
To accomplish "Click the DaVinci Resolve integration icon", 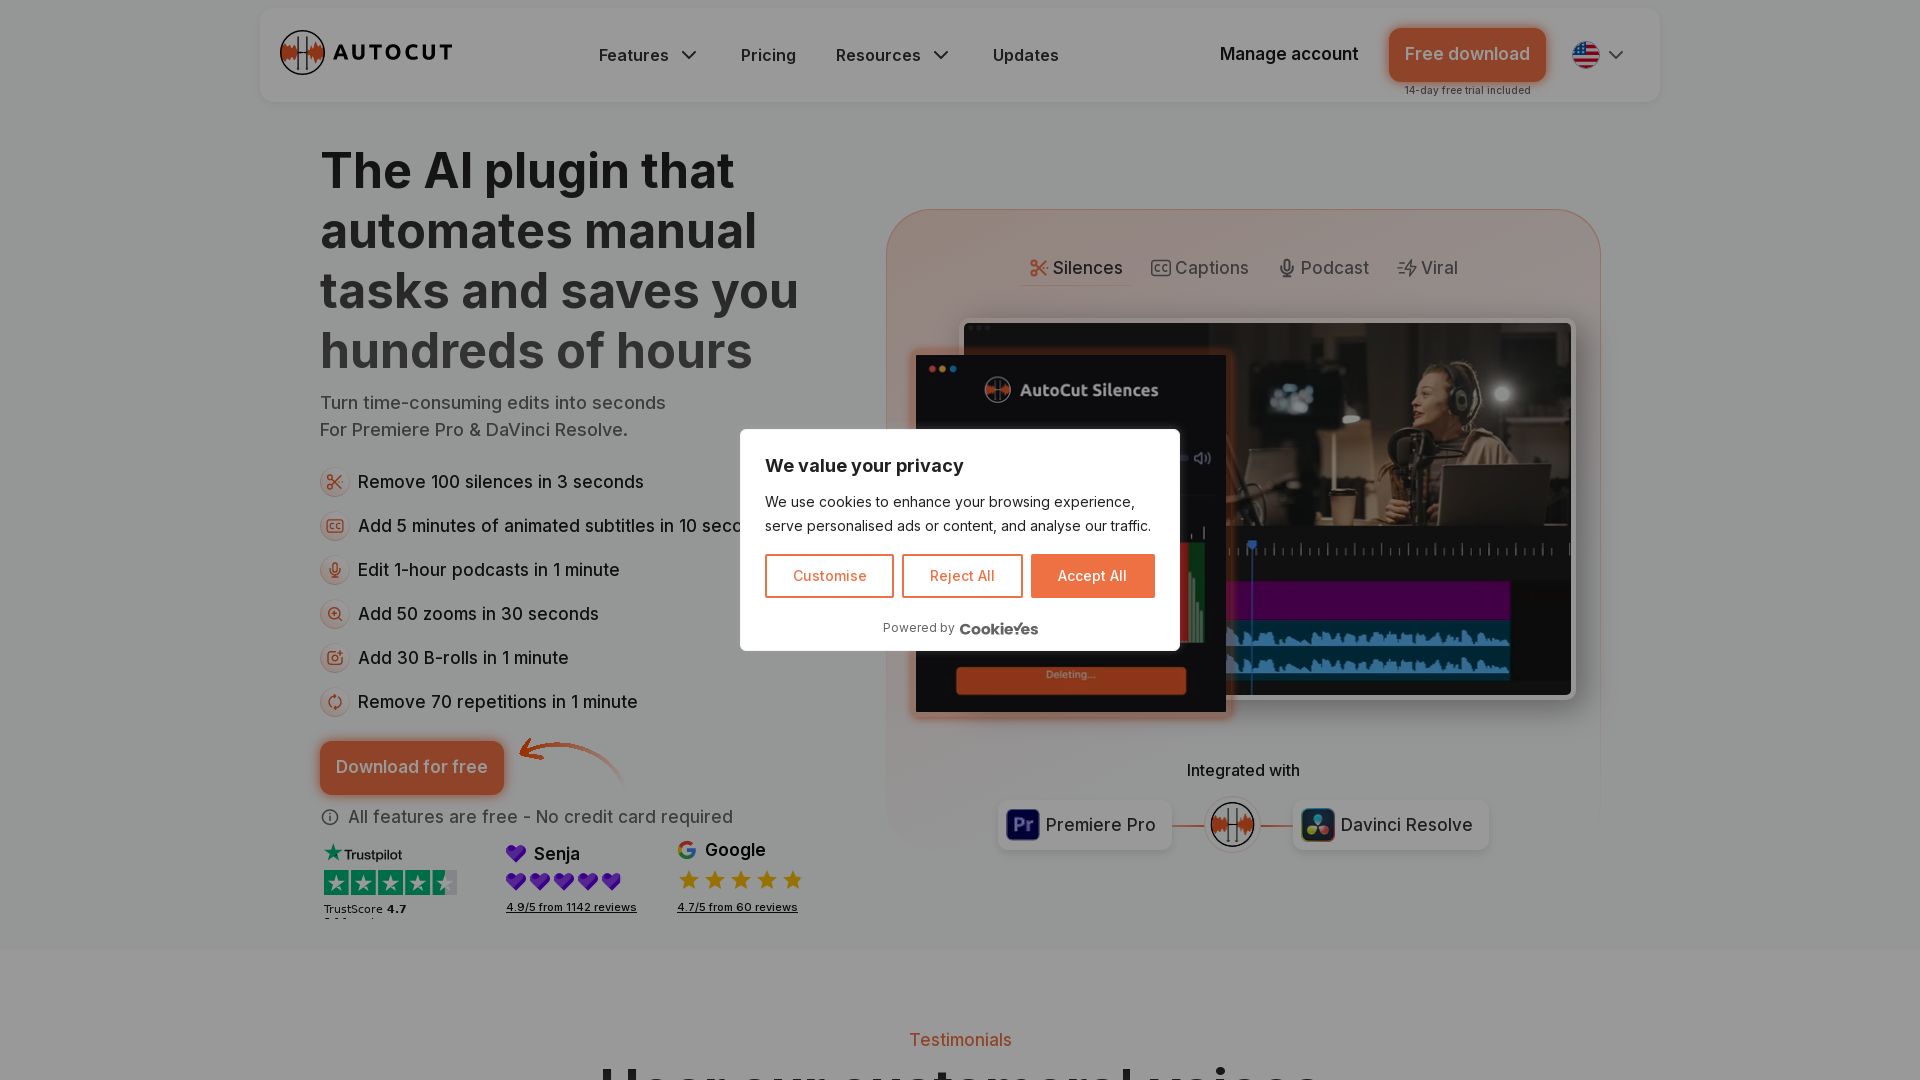I will click(x=1317, y=825).
